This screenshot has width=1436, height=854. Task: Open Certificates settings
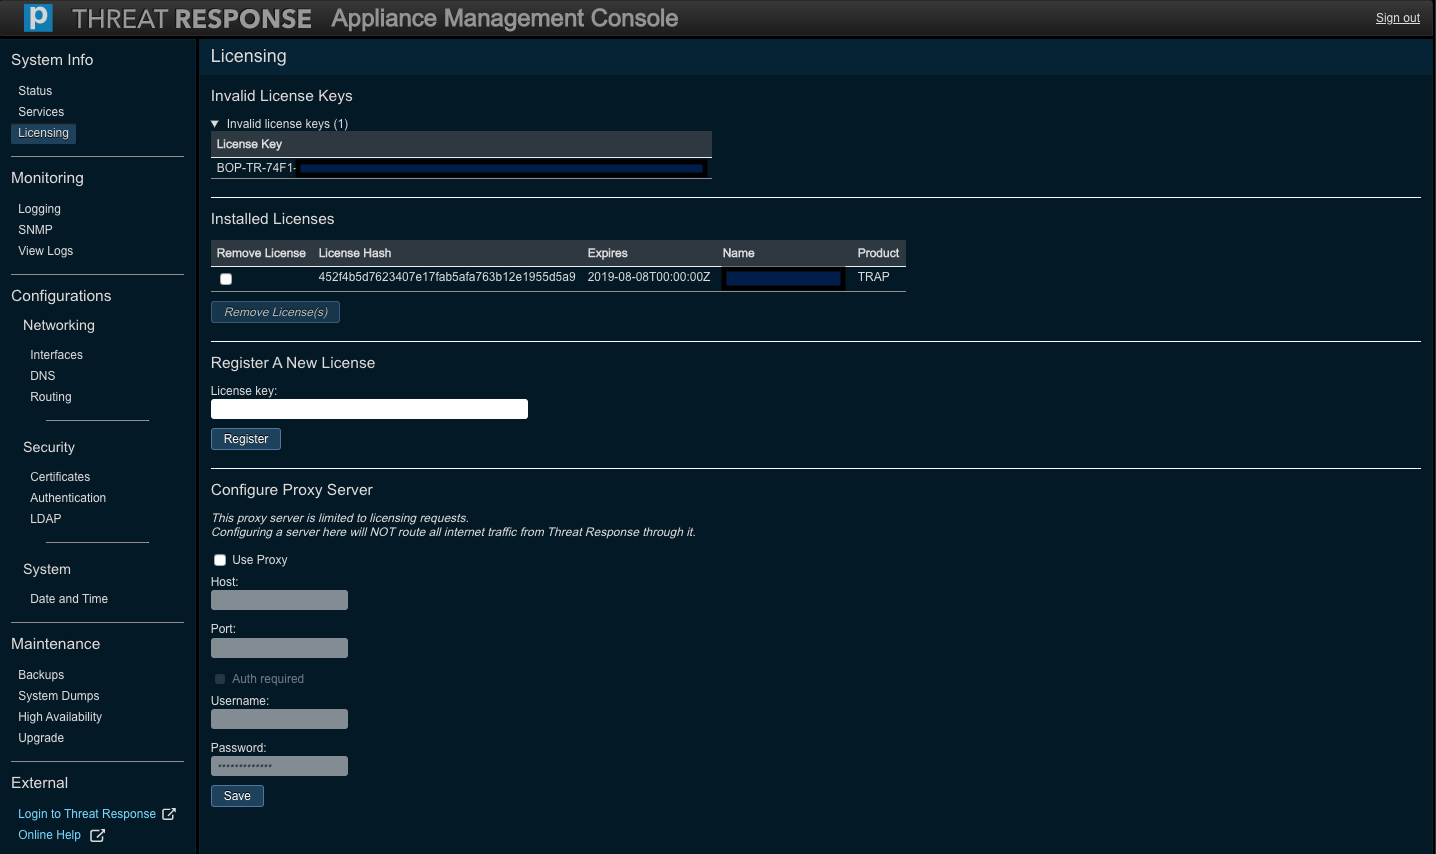[x=60, y=477]
